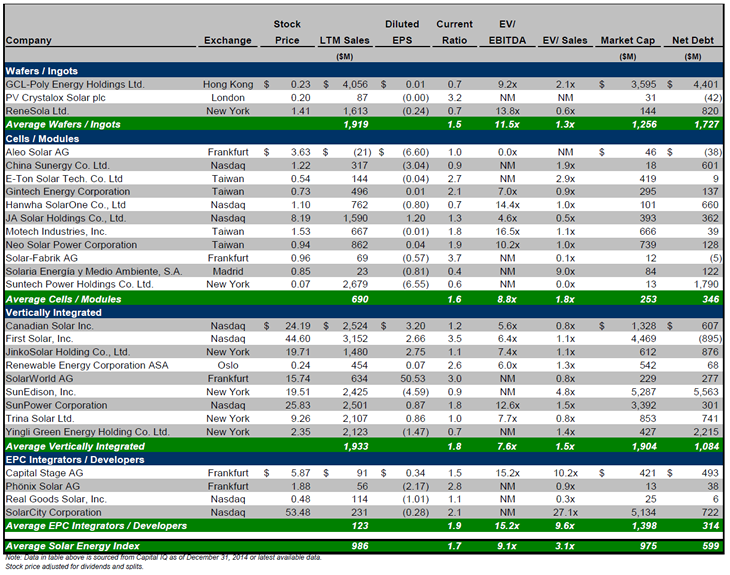Select stock price adjusted footnote
Viewport: 730px width, 575px height.
click(74, 567)
